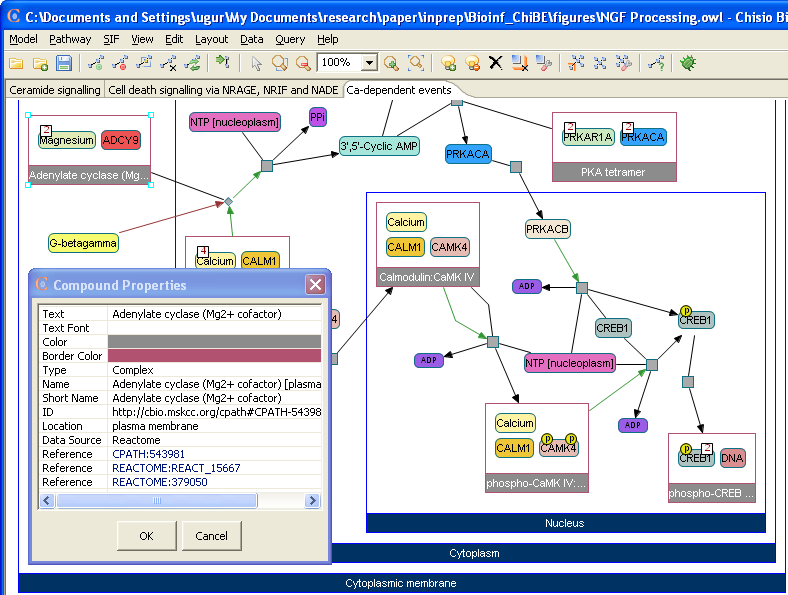Switch to Cell death signalling tab
The height and width of the screenshot is (595, 788).
[223, 90]
